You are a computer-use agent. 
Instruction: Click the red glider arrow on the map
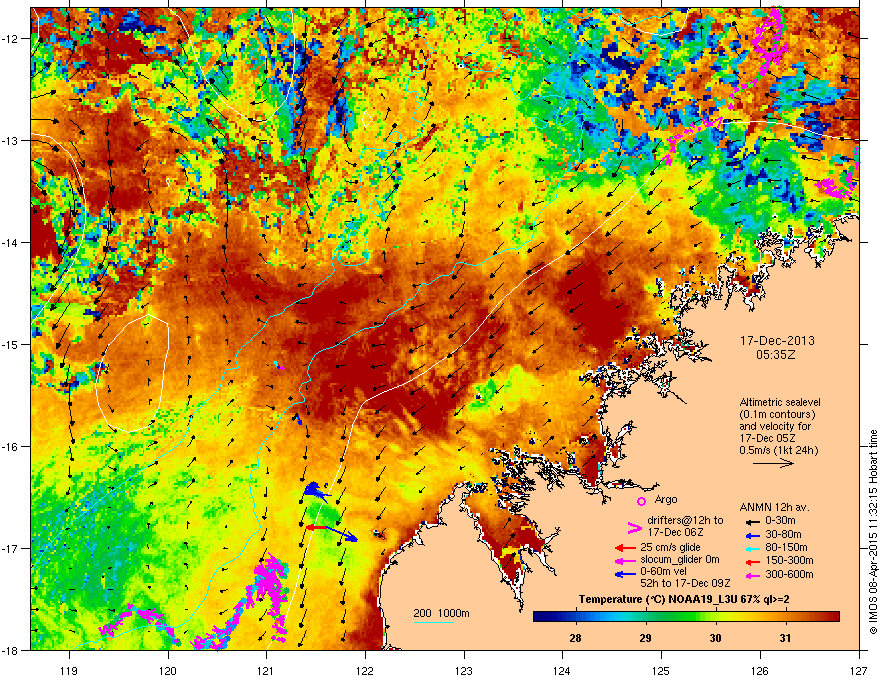pyautogui.click(x=317, y=527)
